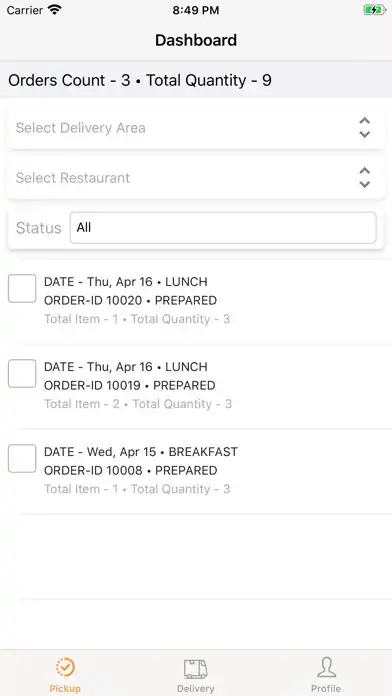
Task: Switch to the Profile tab label
Action: coord(326,688)
